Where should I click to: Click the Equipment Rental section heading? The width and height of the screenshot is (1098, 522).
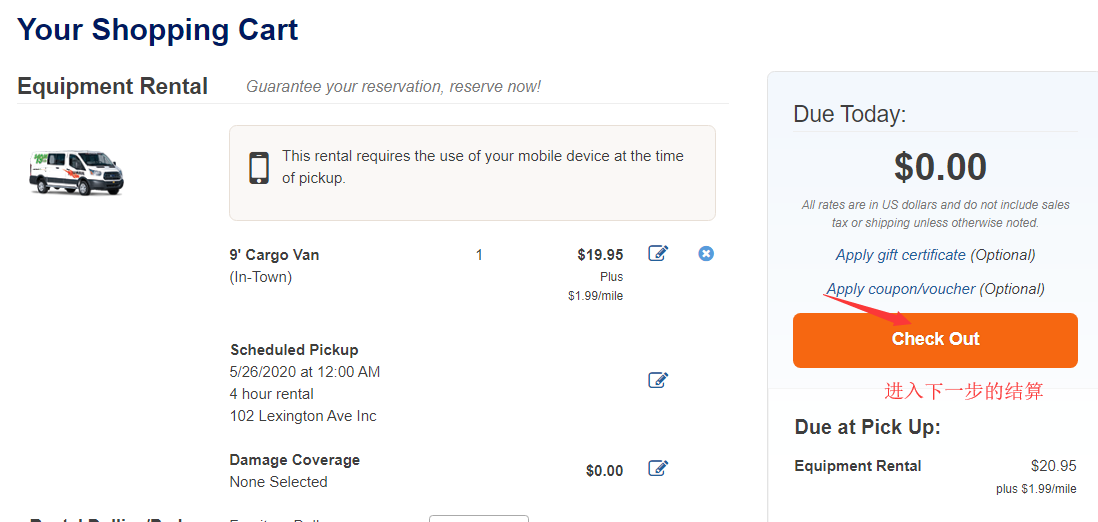112,87
